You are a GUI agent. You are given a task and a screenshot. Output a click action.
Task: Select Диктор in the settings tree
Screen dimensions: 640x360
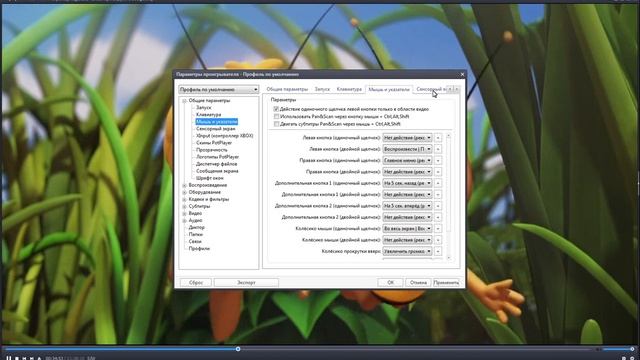click(x=197, y=227)
